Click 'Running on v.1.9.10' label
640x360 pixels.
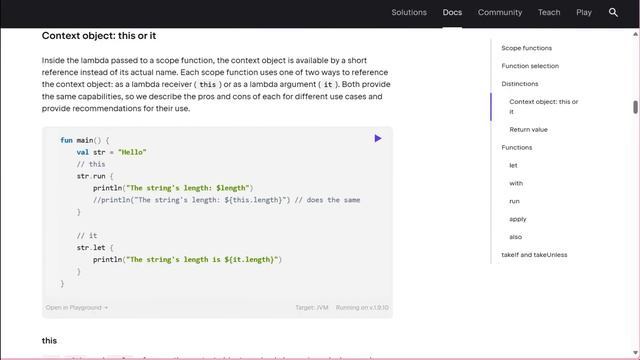[362, 307]
